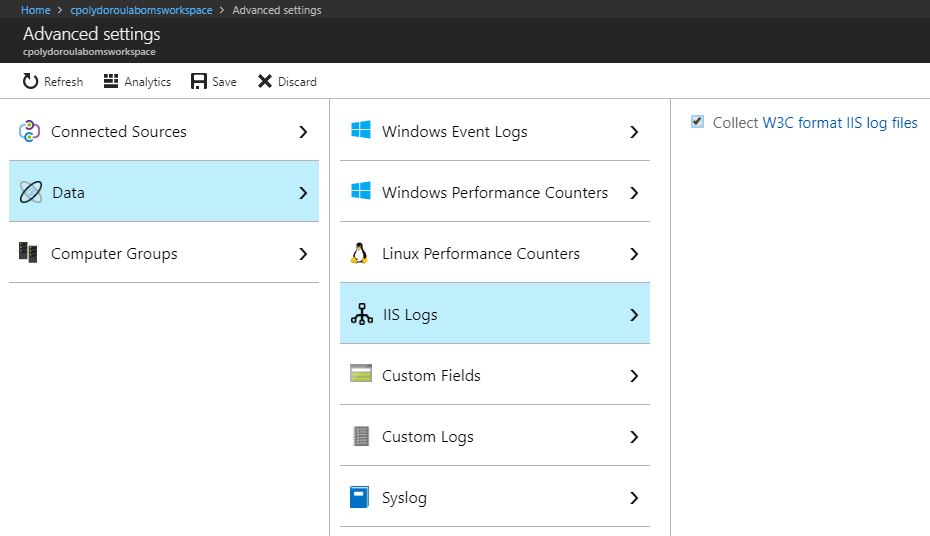Uncheck Collect W3C format IIS log files
Image resolution: width=930 pixels, height=536 pixels.
coord(698,122)
